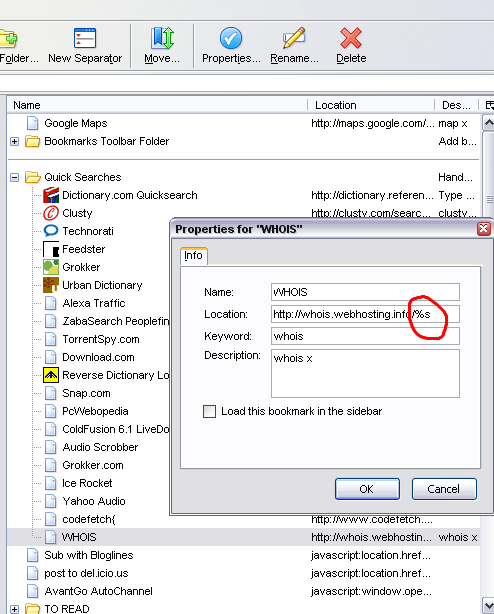Click the New Folder toolbar icon

(8, 38)
